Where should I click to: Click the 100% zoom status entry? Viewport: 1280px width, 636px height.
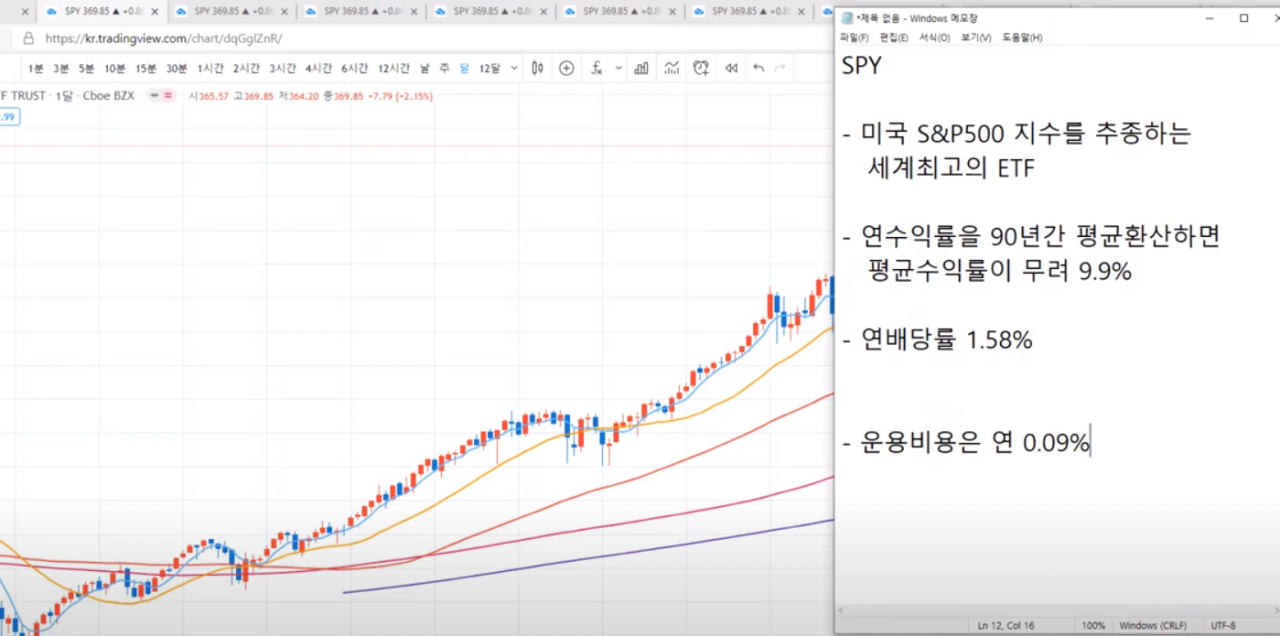click(1093, 625)
